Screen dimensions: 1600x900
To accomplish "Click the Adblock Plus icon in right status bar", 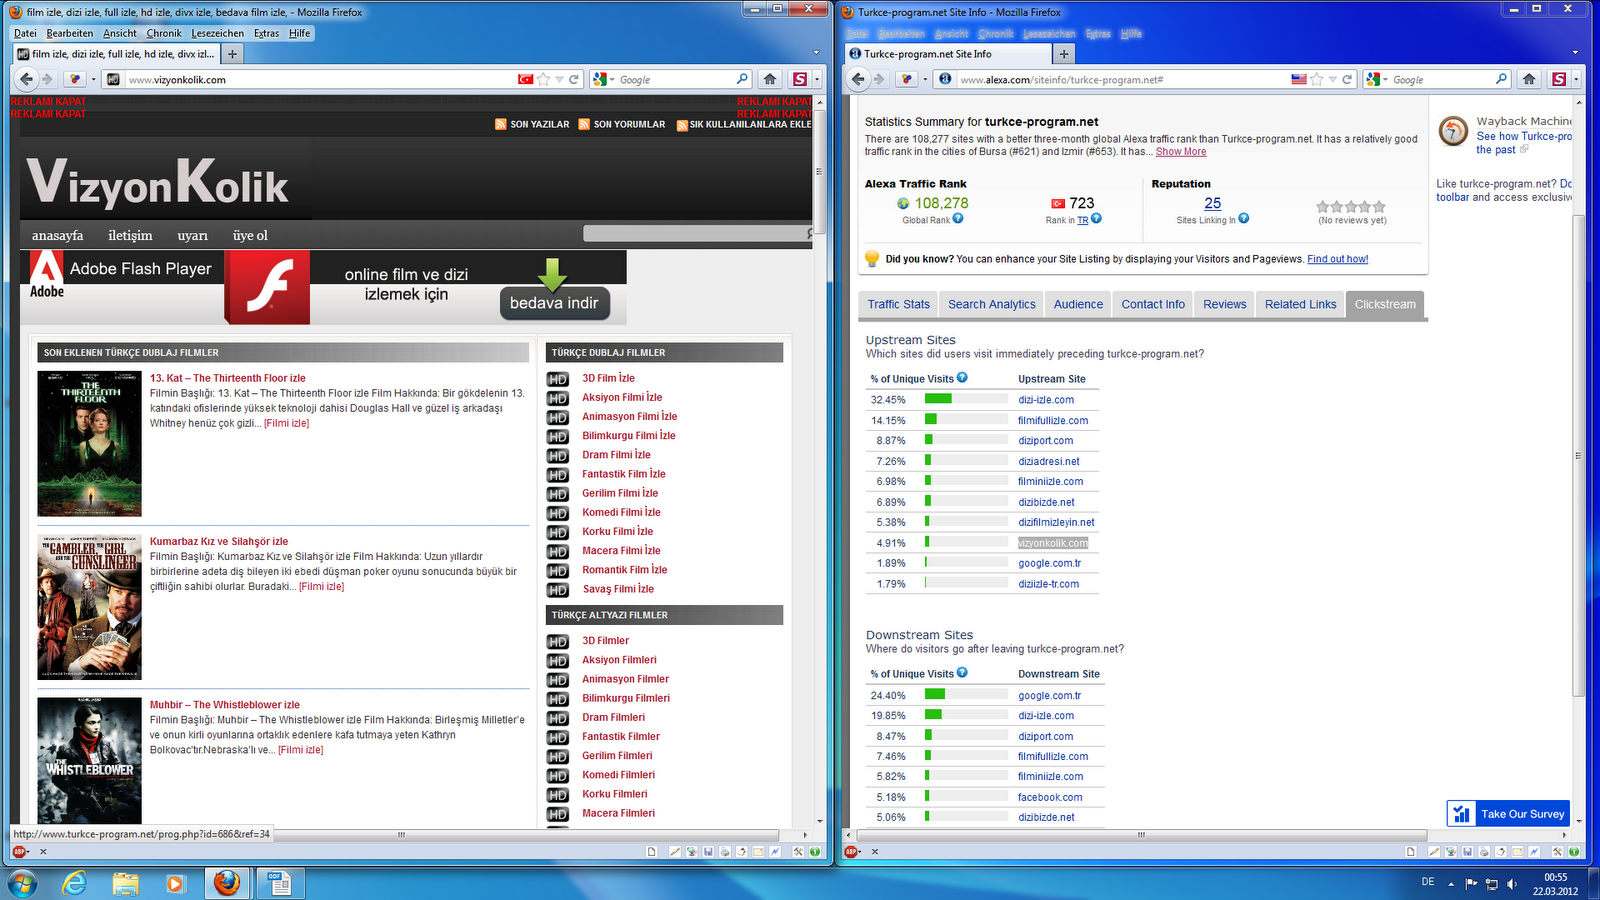I will tap(851, 852).
